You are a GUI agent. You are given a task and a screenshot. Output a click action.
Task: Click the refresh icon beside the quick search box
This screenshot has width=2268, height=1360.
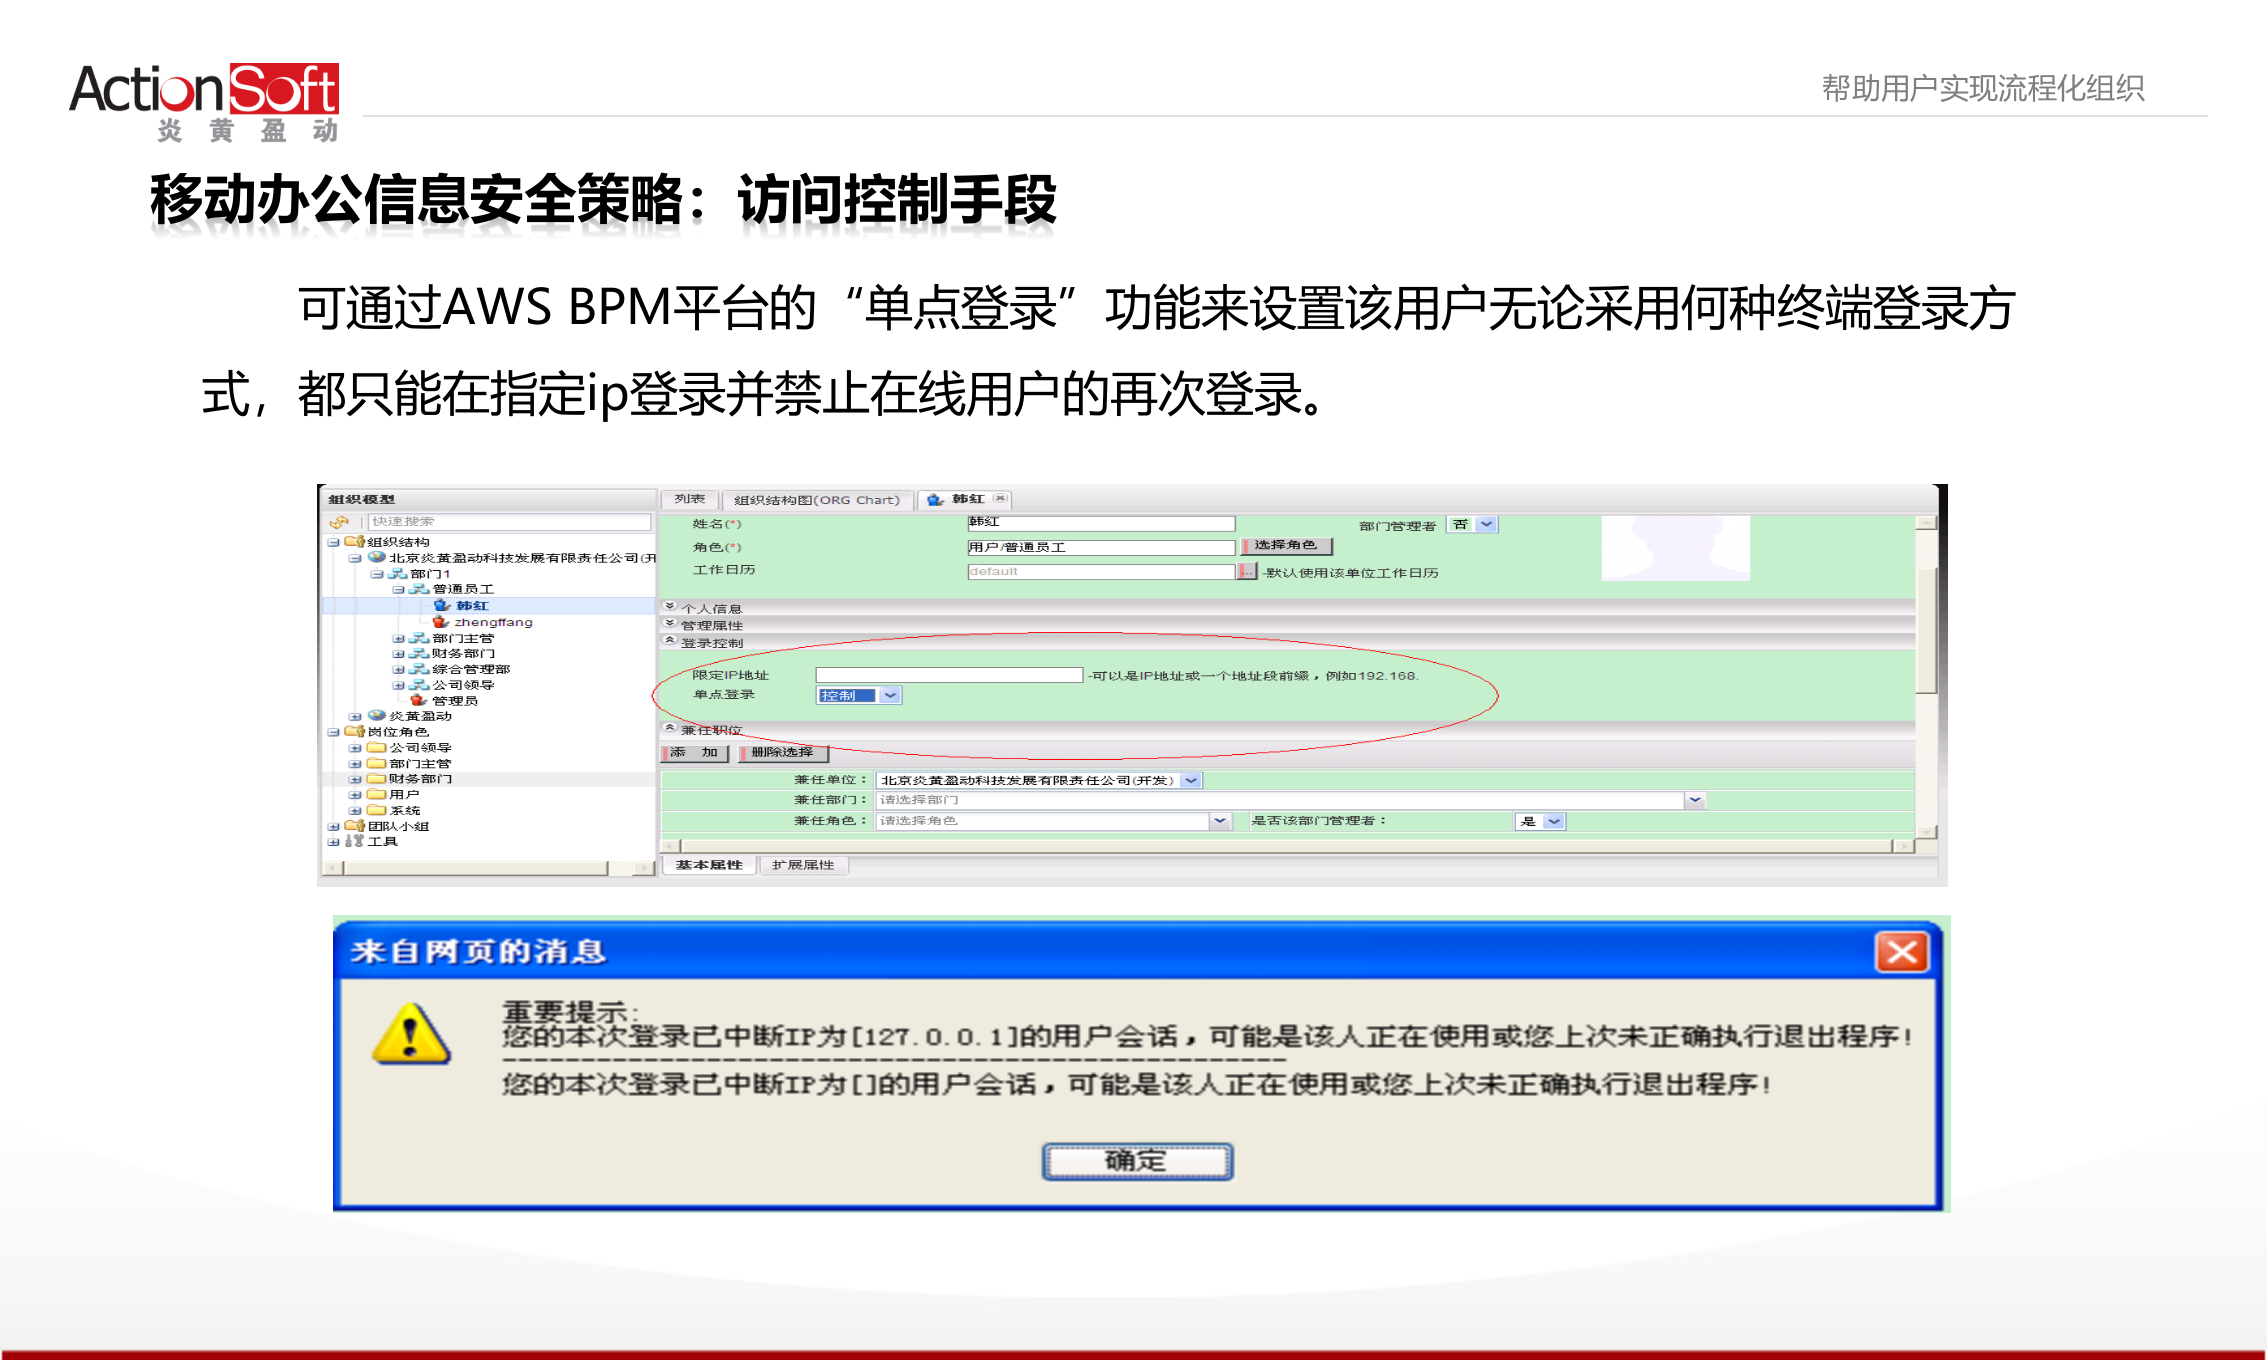point(340,522)
